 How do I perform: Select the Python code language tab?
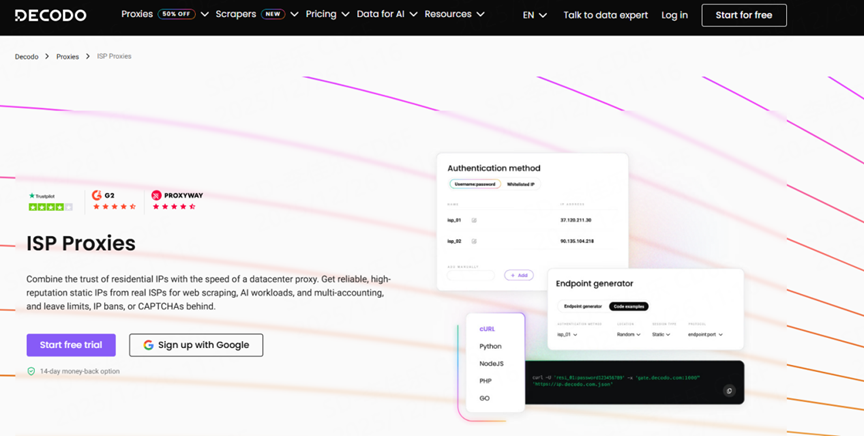(x=490, y=346)
